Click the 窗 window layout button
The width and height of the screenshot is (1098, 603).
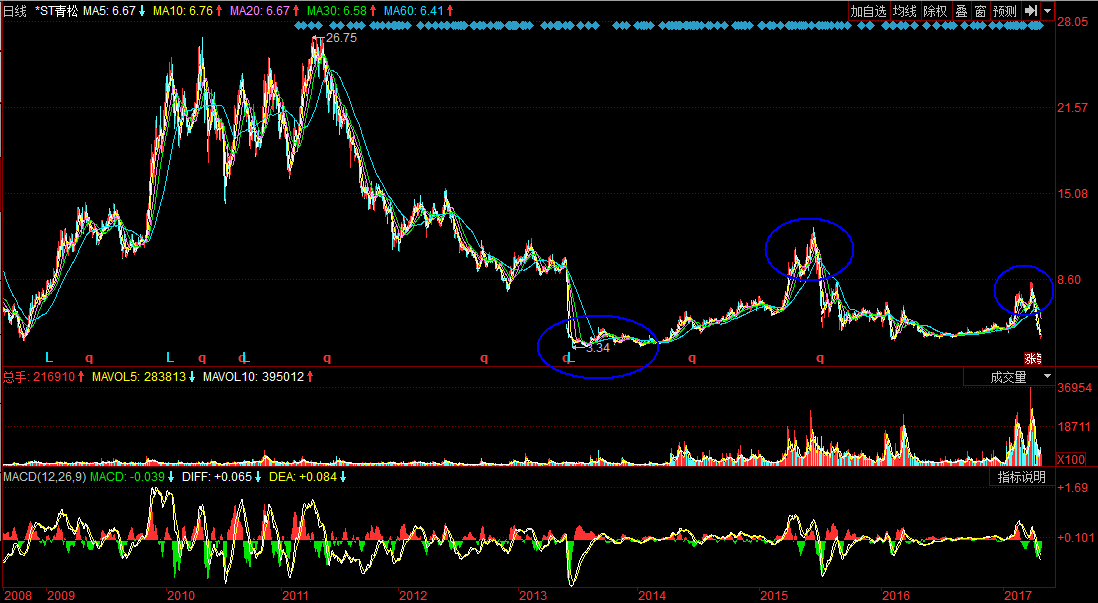pos(980,11)
